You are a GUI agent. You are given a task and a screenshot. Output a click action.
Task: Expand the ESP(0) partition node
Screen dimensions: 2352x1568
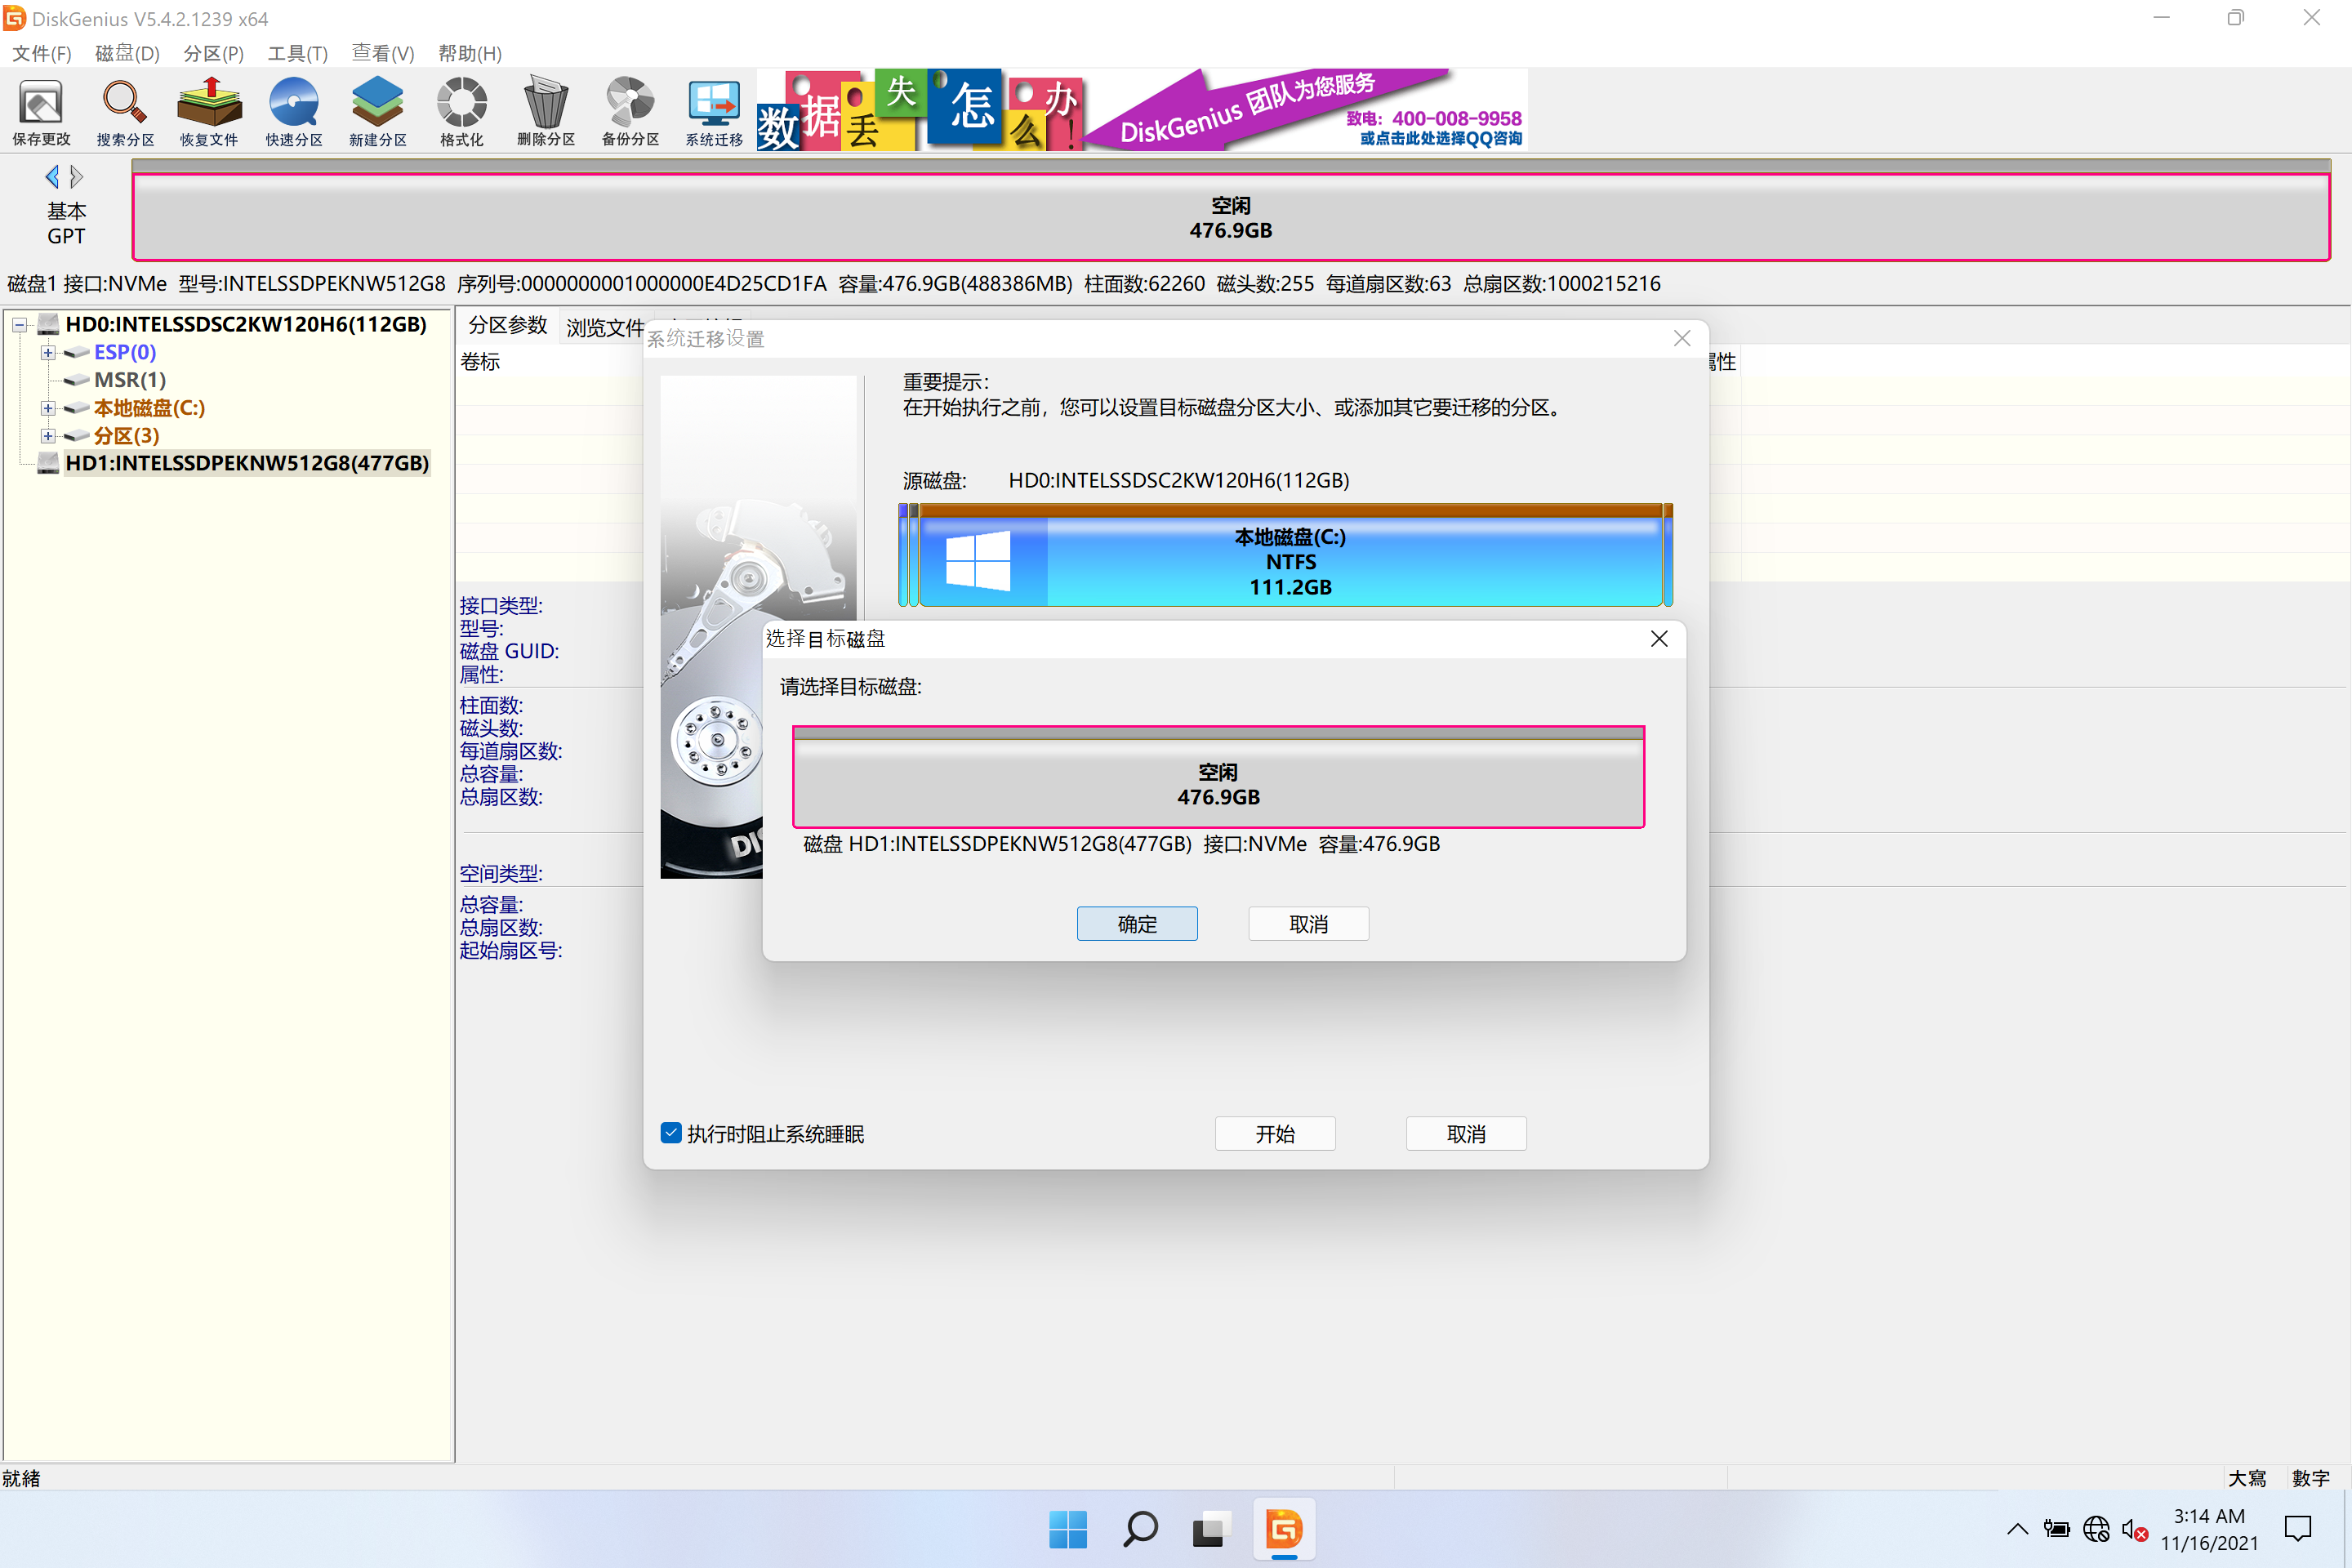coord(48,352)
